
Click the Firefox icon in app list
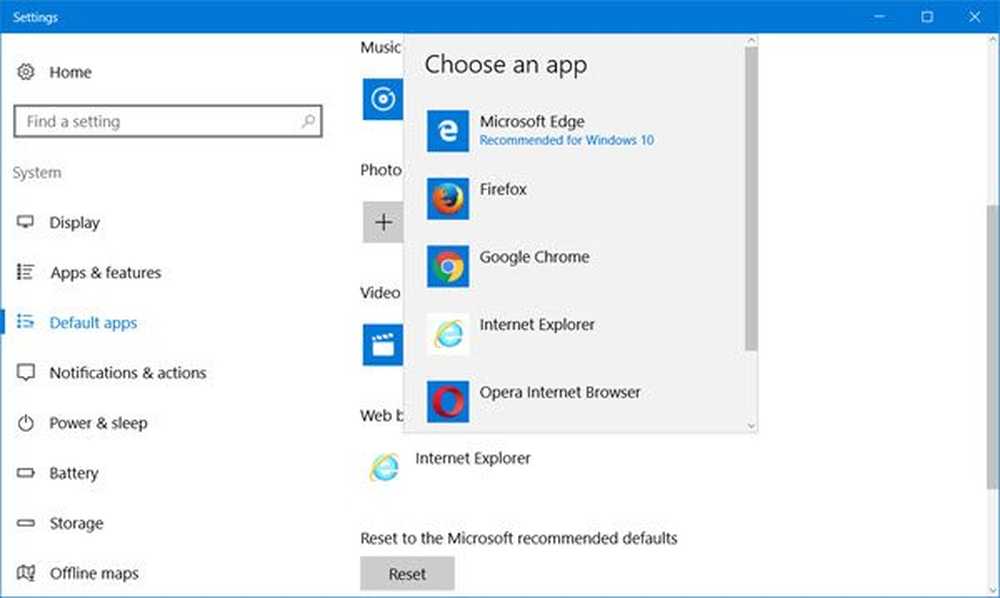448,198
